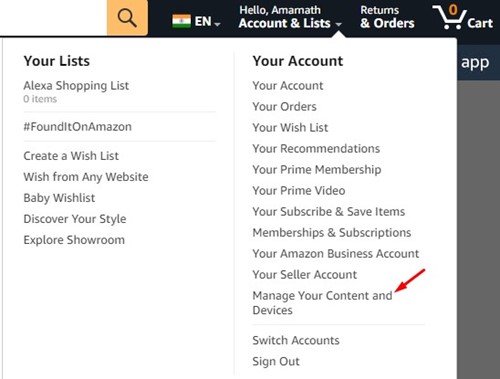This screenshot has width=500, height=379.
Task: Click Alexa Shopping List
Action: [x=76, y=86]
